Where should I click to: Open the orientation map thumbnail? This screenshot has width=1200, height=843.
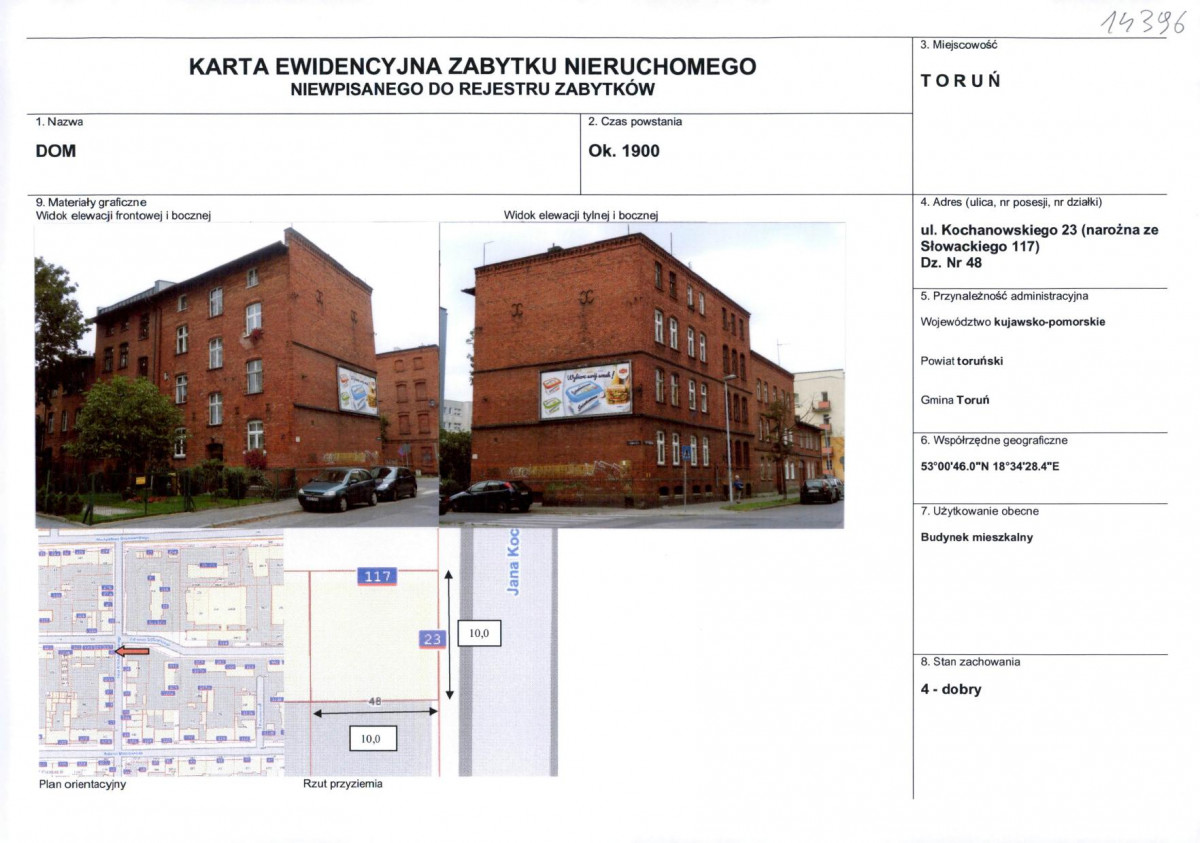coord(161,652)
